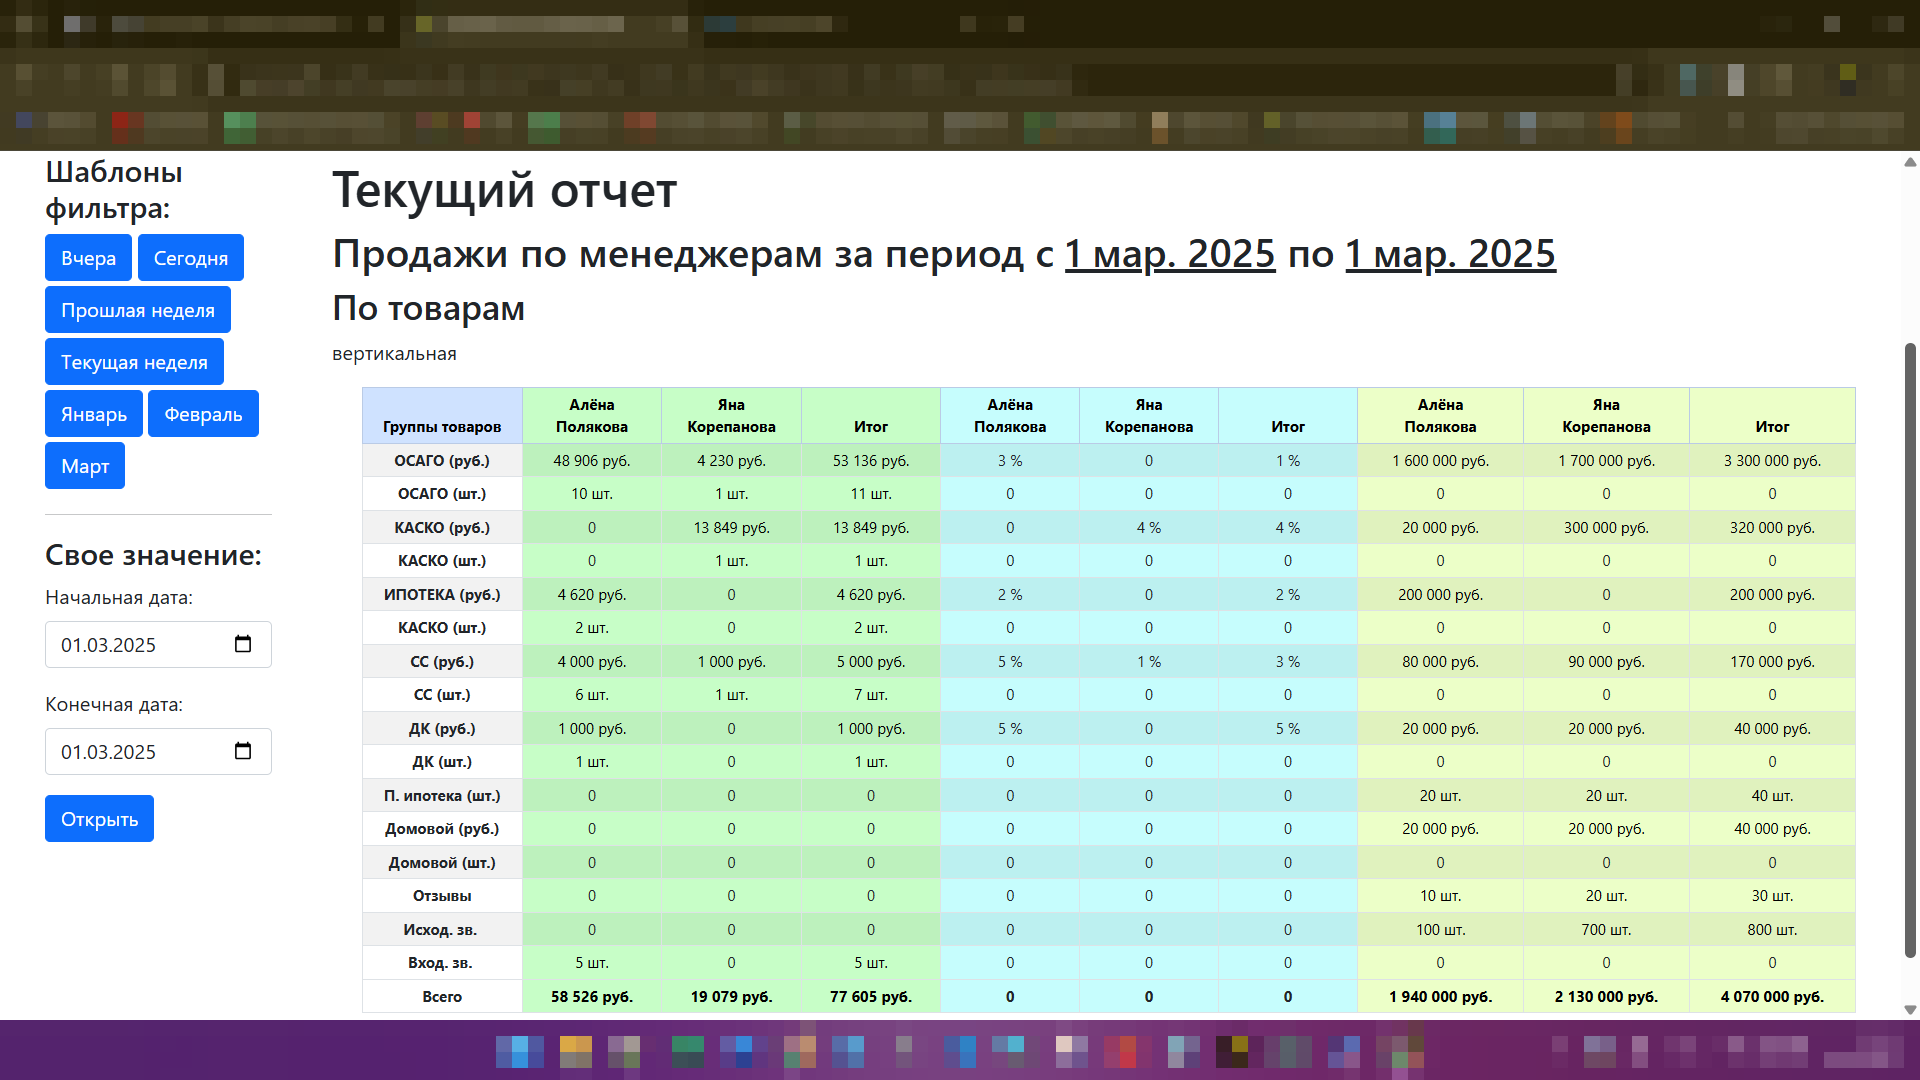Click the page scrollbar down arrow
The height and width of the screenshot is (1080, 1920).
click(1910, 1010)
